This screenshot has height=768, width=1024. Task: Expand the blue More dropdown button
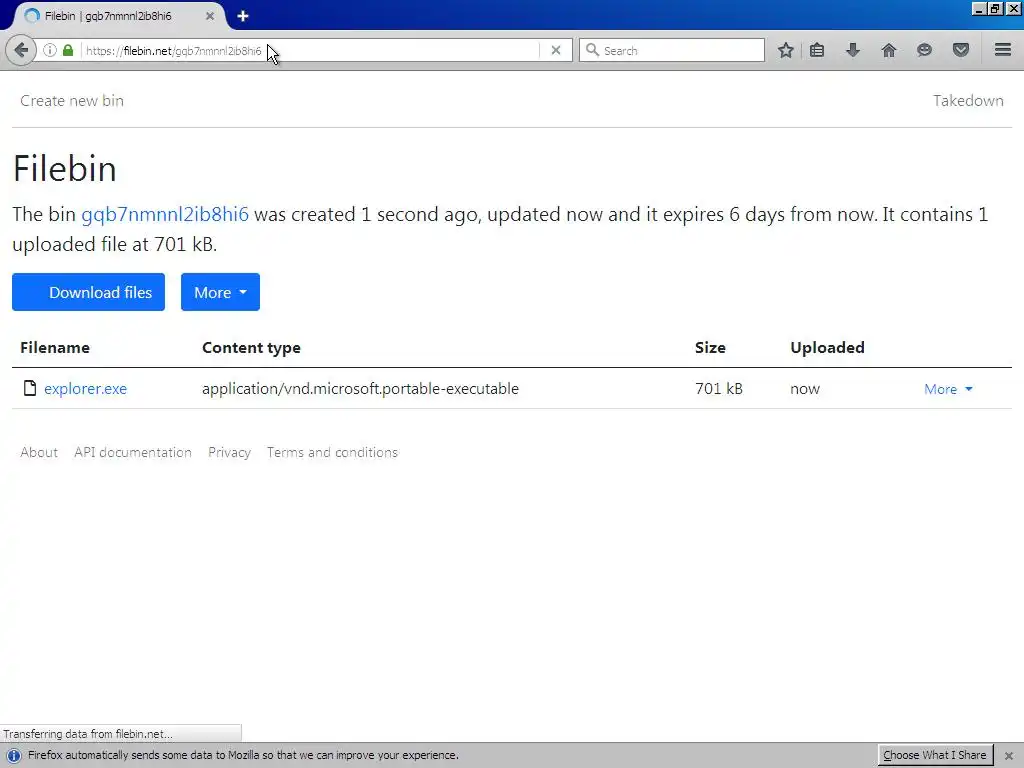[220, 292]
